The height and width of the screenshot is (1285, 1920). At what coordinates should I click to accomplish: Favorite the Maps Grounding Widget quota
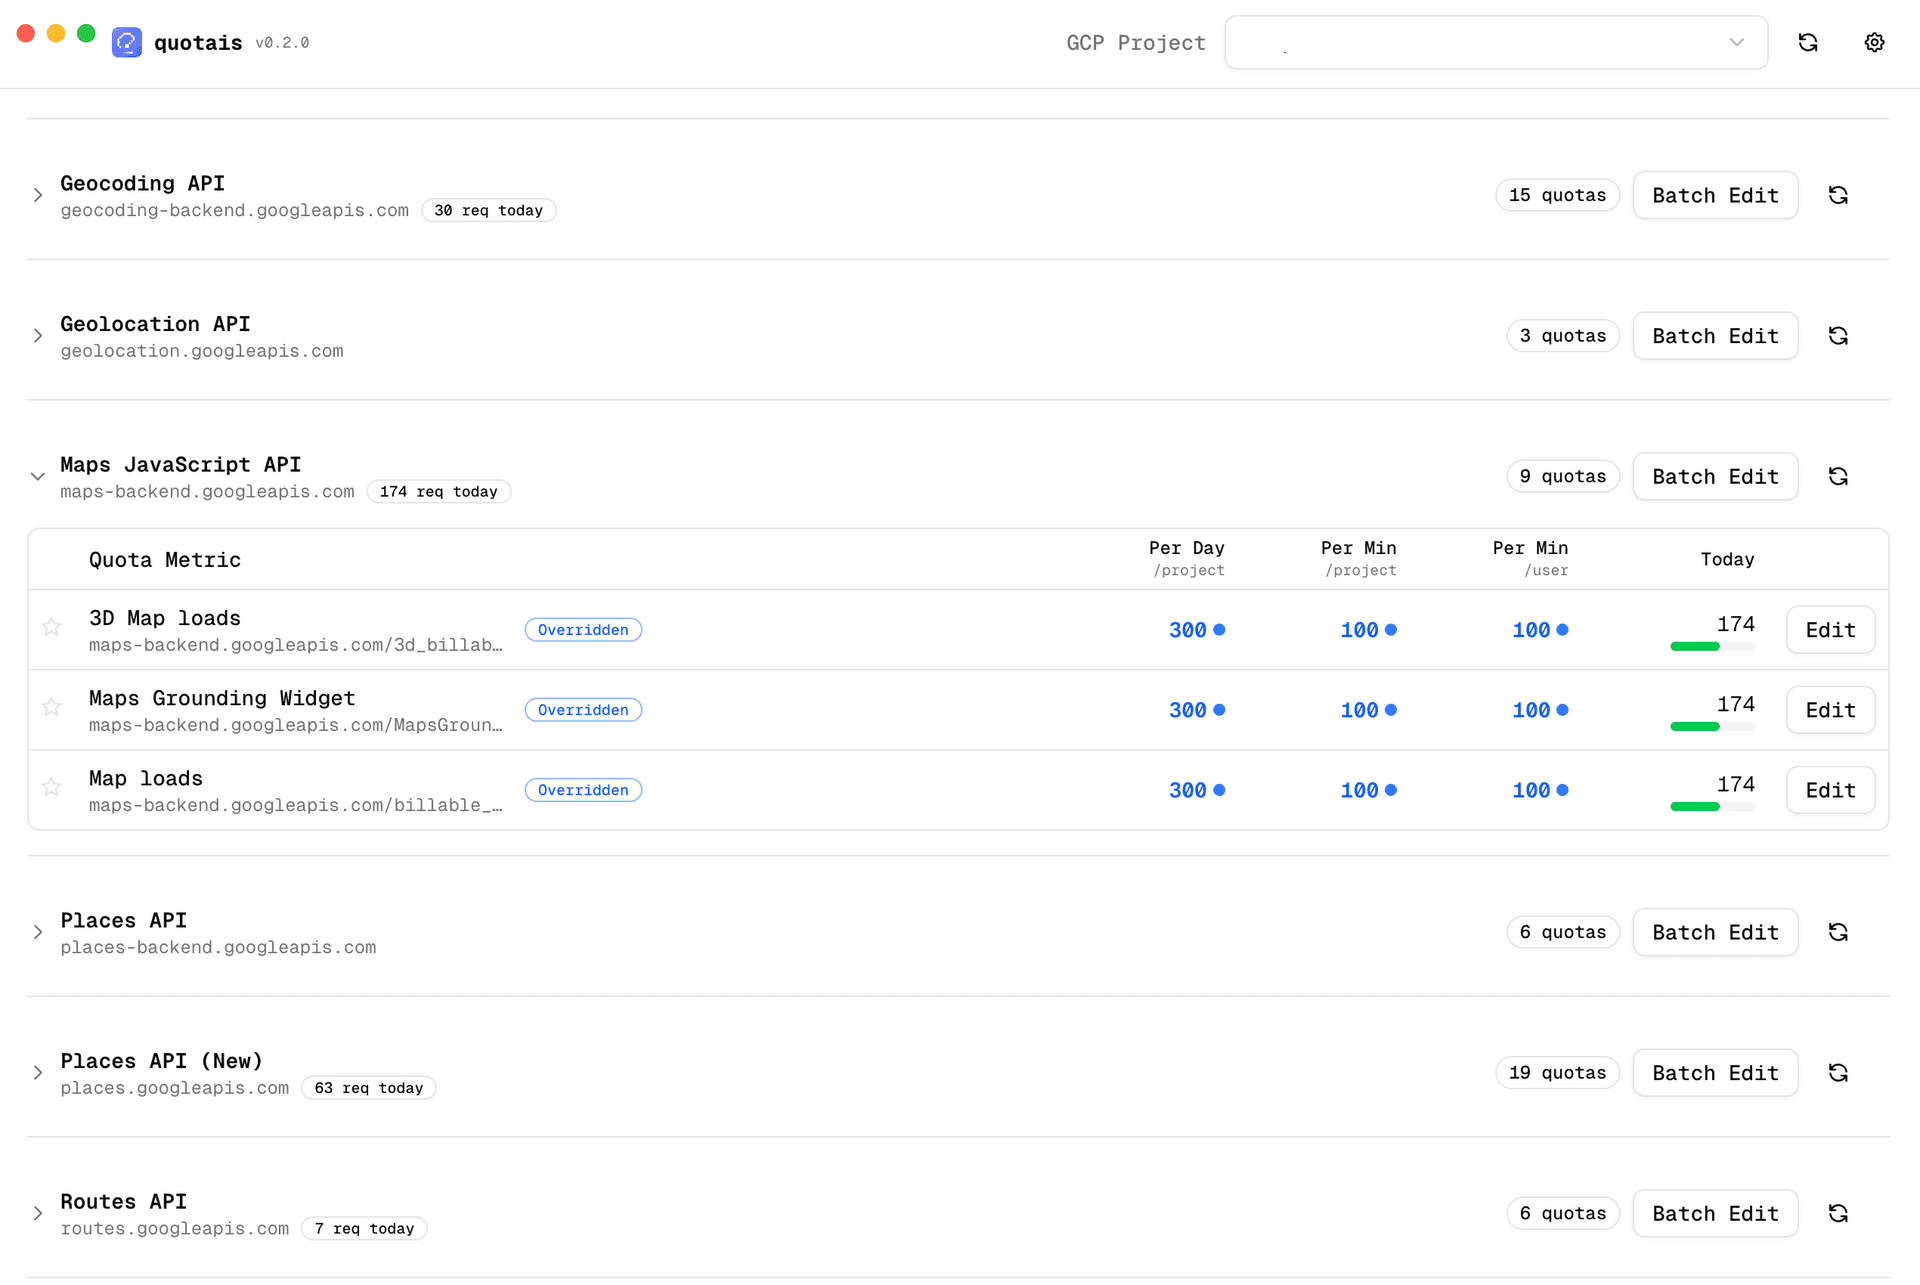click(x=51, y=707)
